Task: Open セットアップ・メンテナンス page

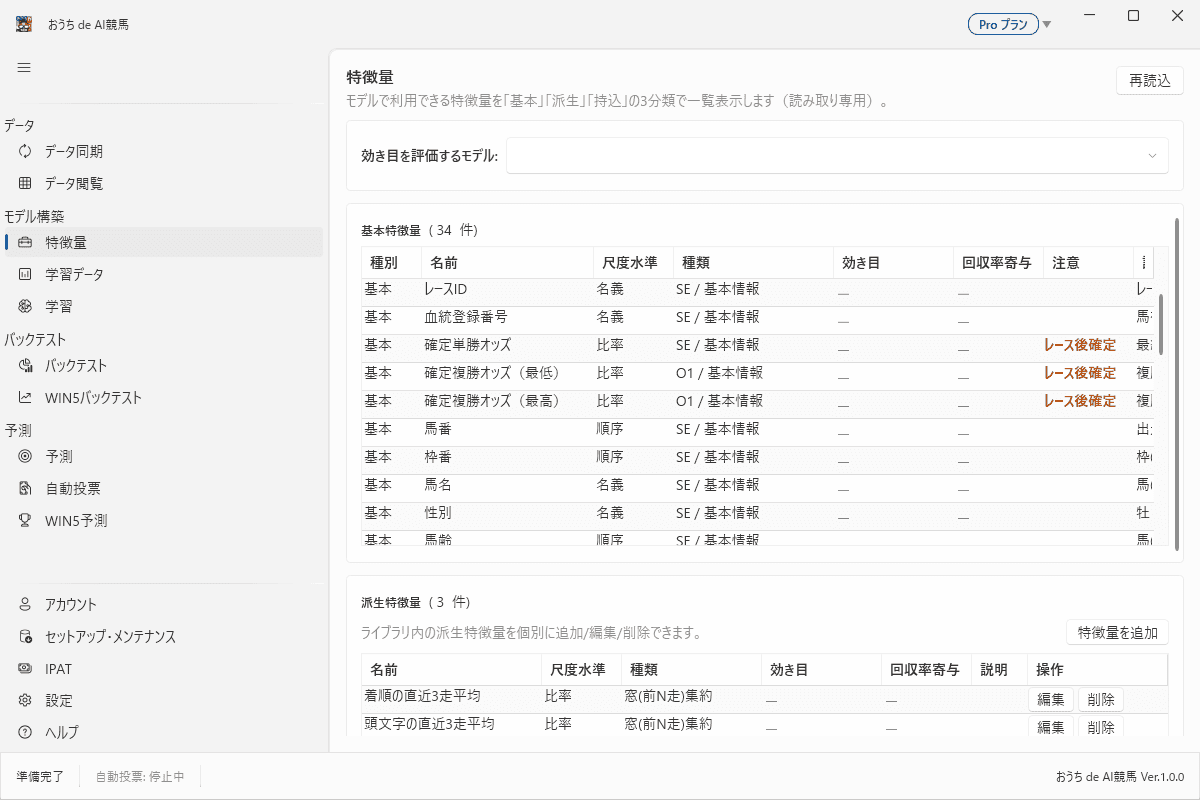Action: click(x=163, y=636)
